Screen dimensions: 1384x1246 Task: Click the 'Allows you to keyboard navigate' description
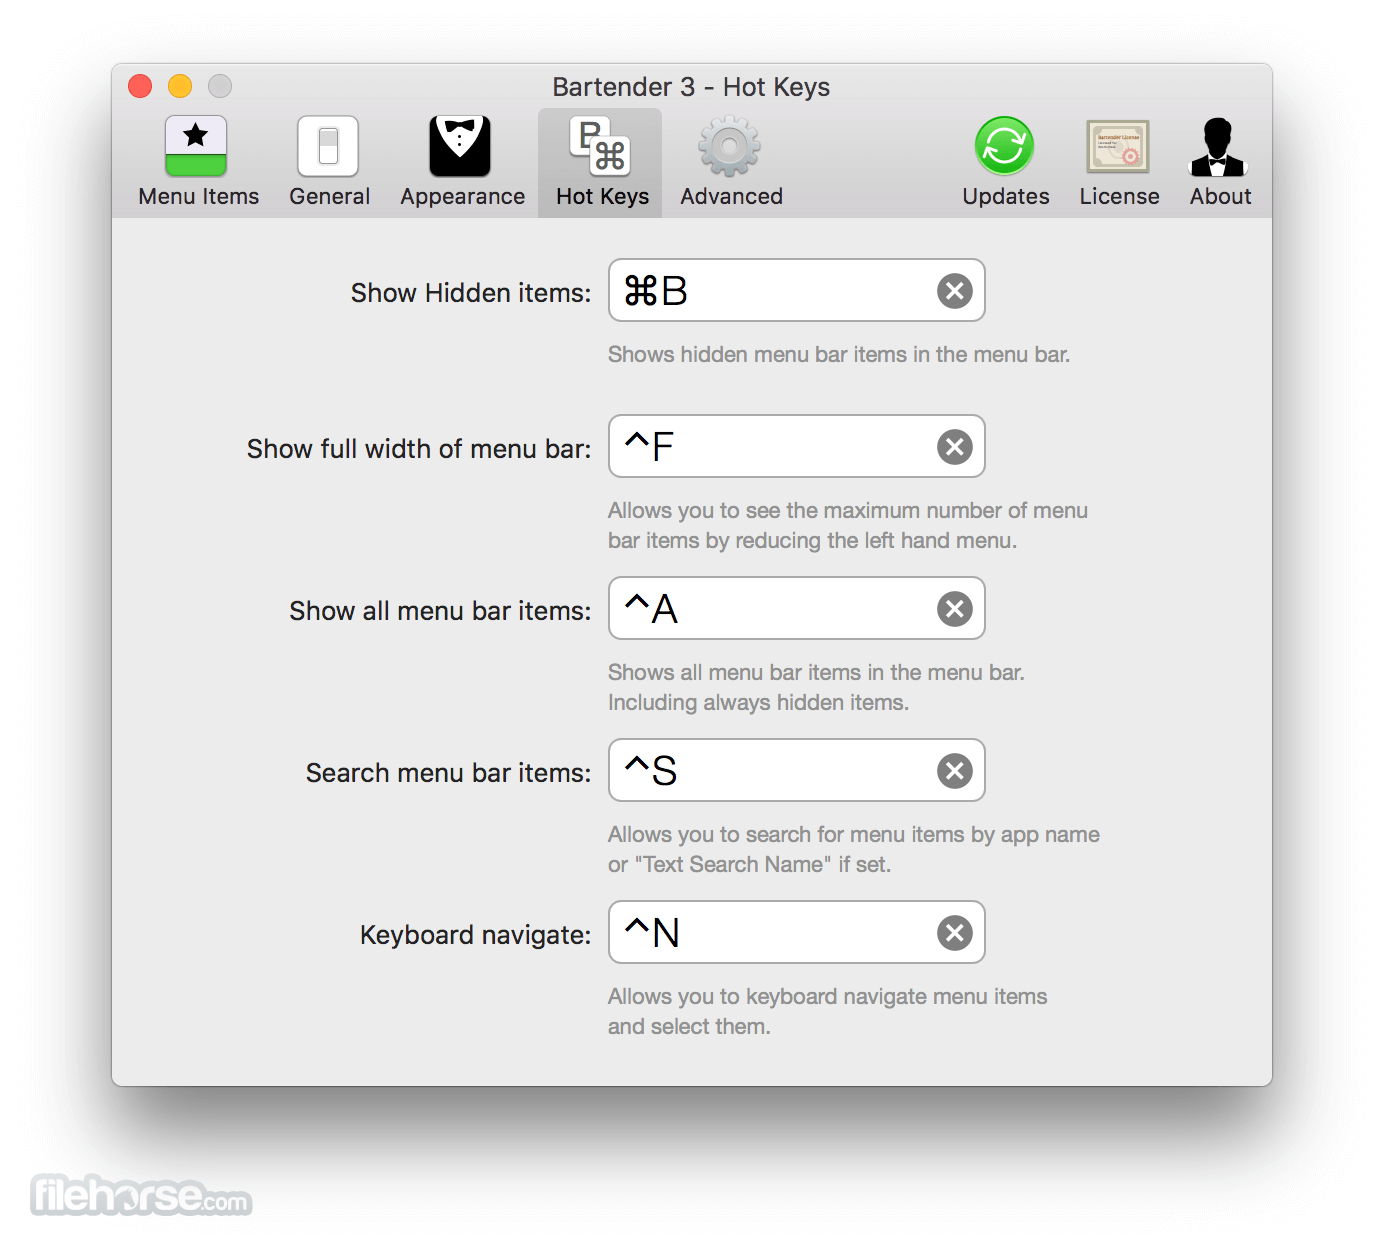pos(828,1012)
